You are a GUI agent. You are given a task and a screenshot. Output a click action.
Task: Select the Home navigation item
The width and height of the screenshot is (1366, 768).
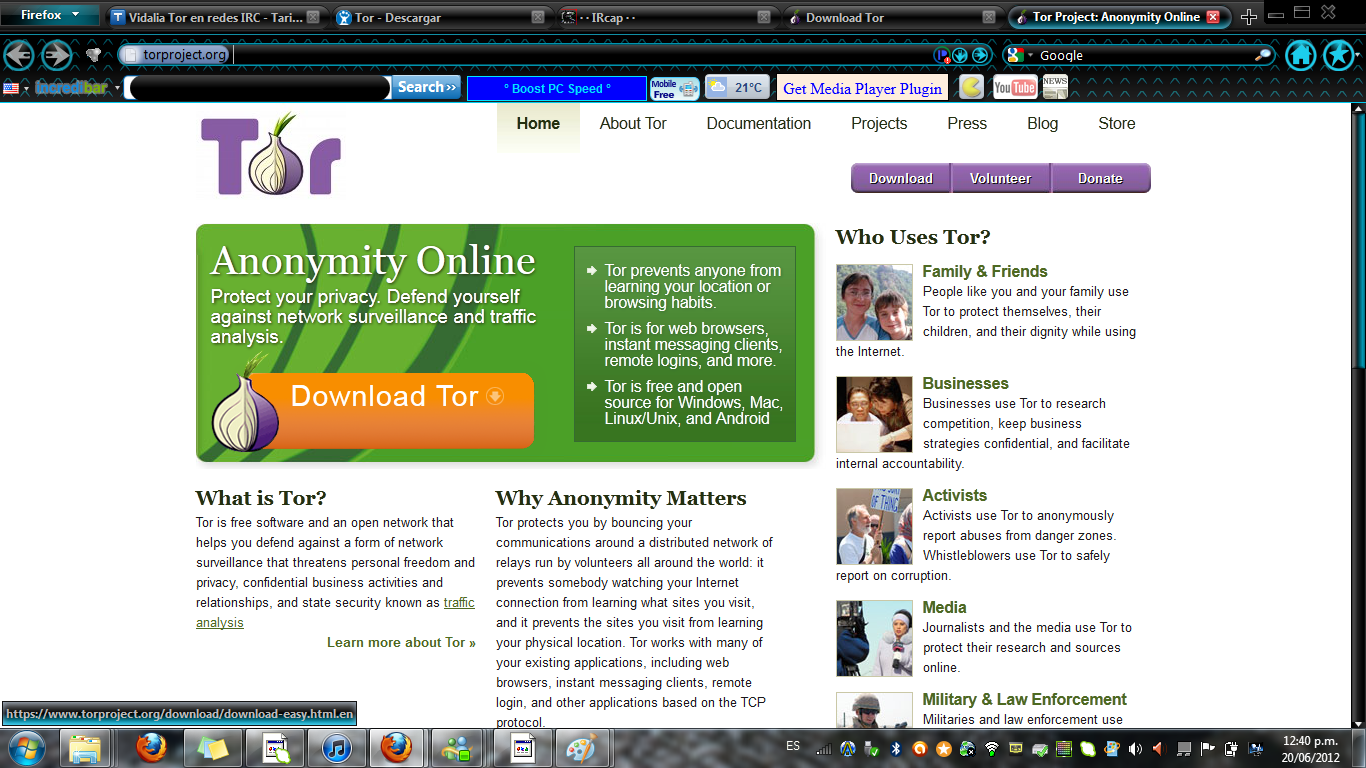[538, 124]
